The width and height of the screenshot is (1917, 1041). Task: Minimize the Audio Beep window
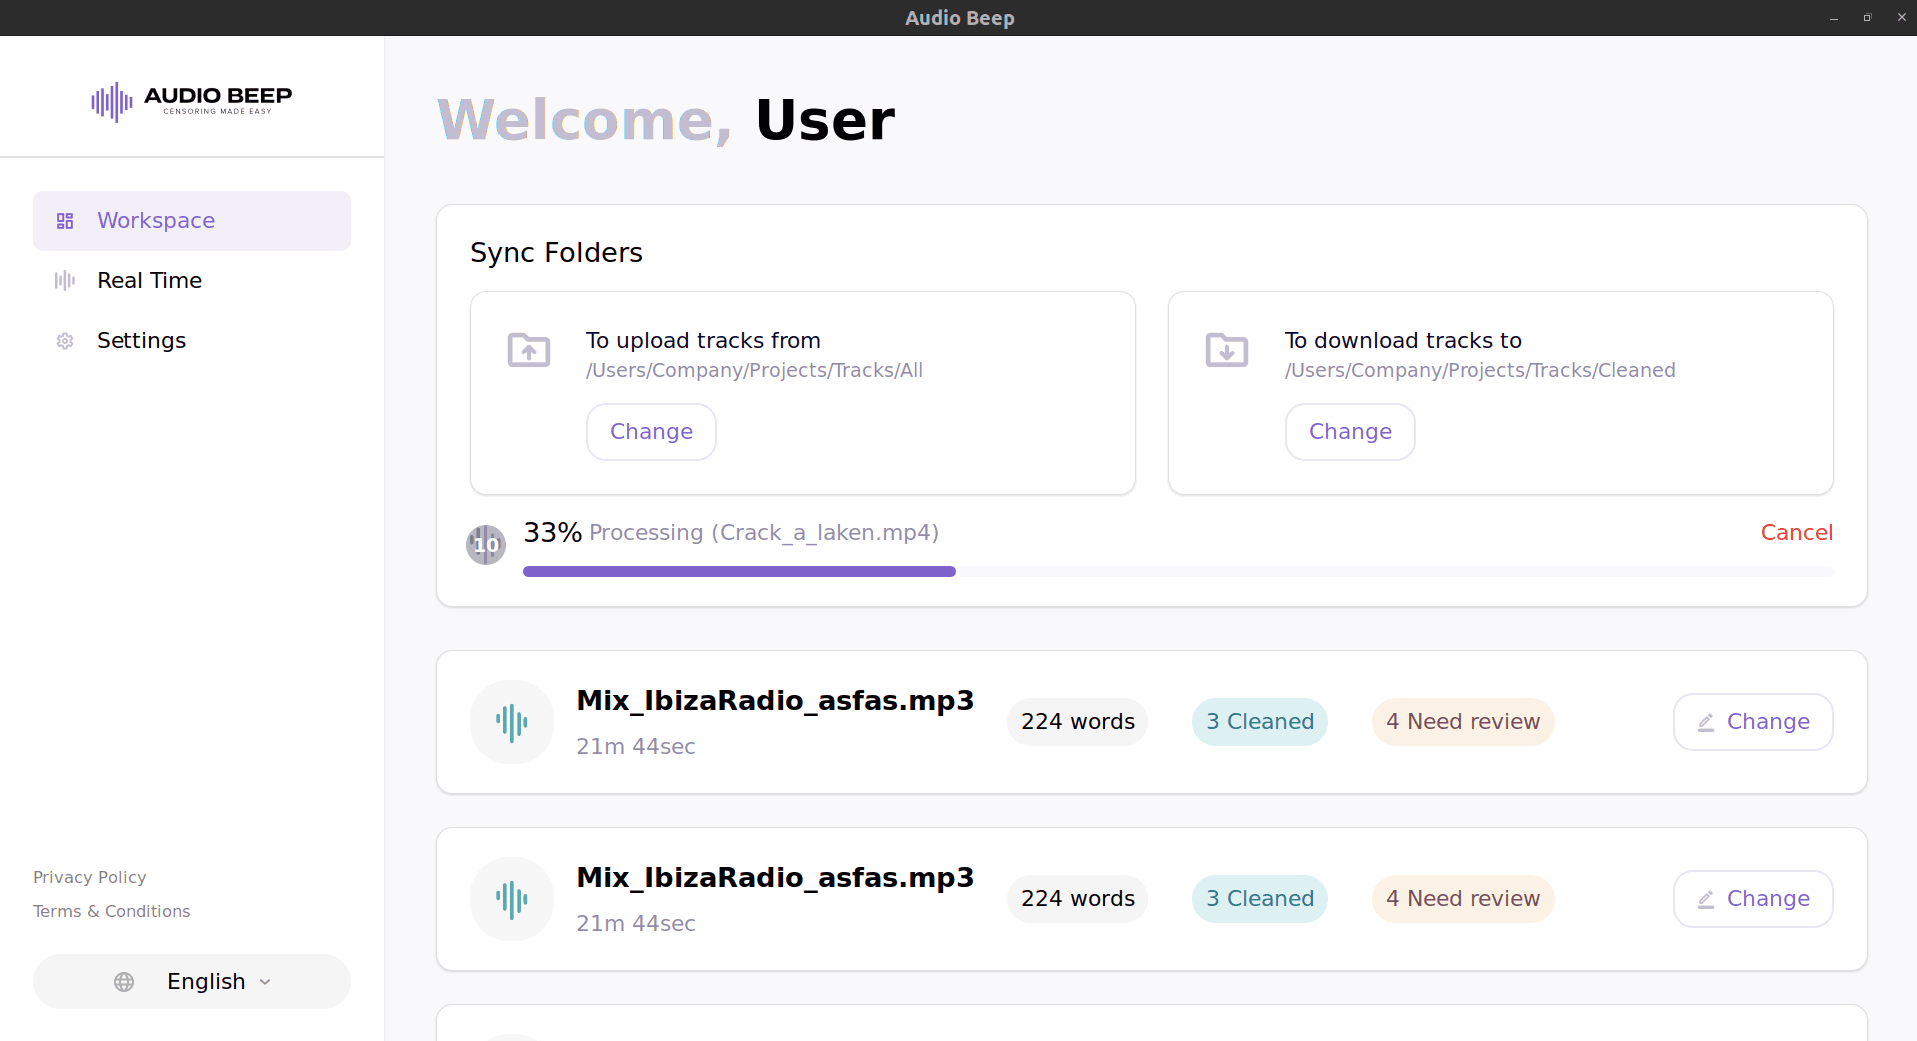coord(1834,18)
